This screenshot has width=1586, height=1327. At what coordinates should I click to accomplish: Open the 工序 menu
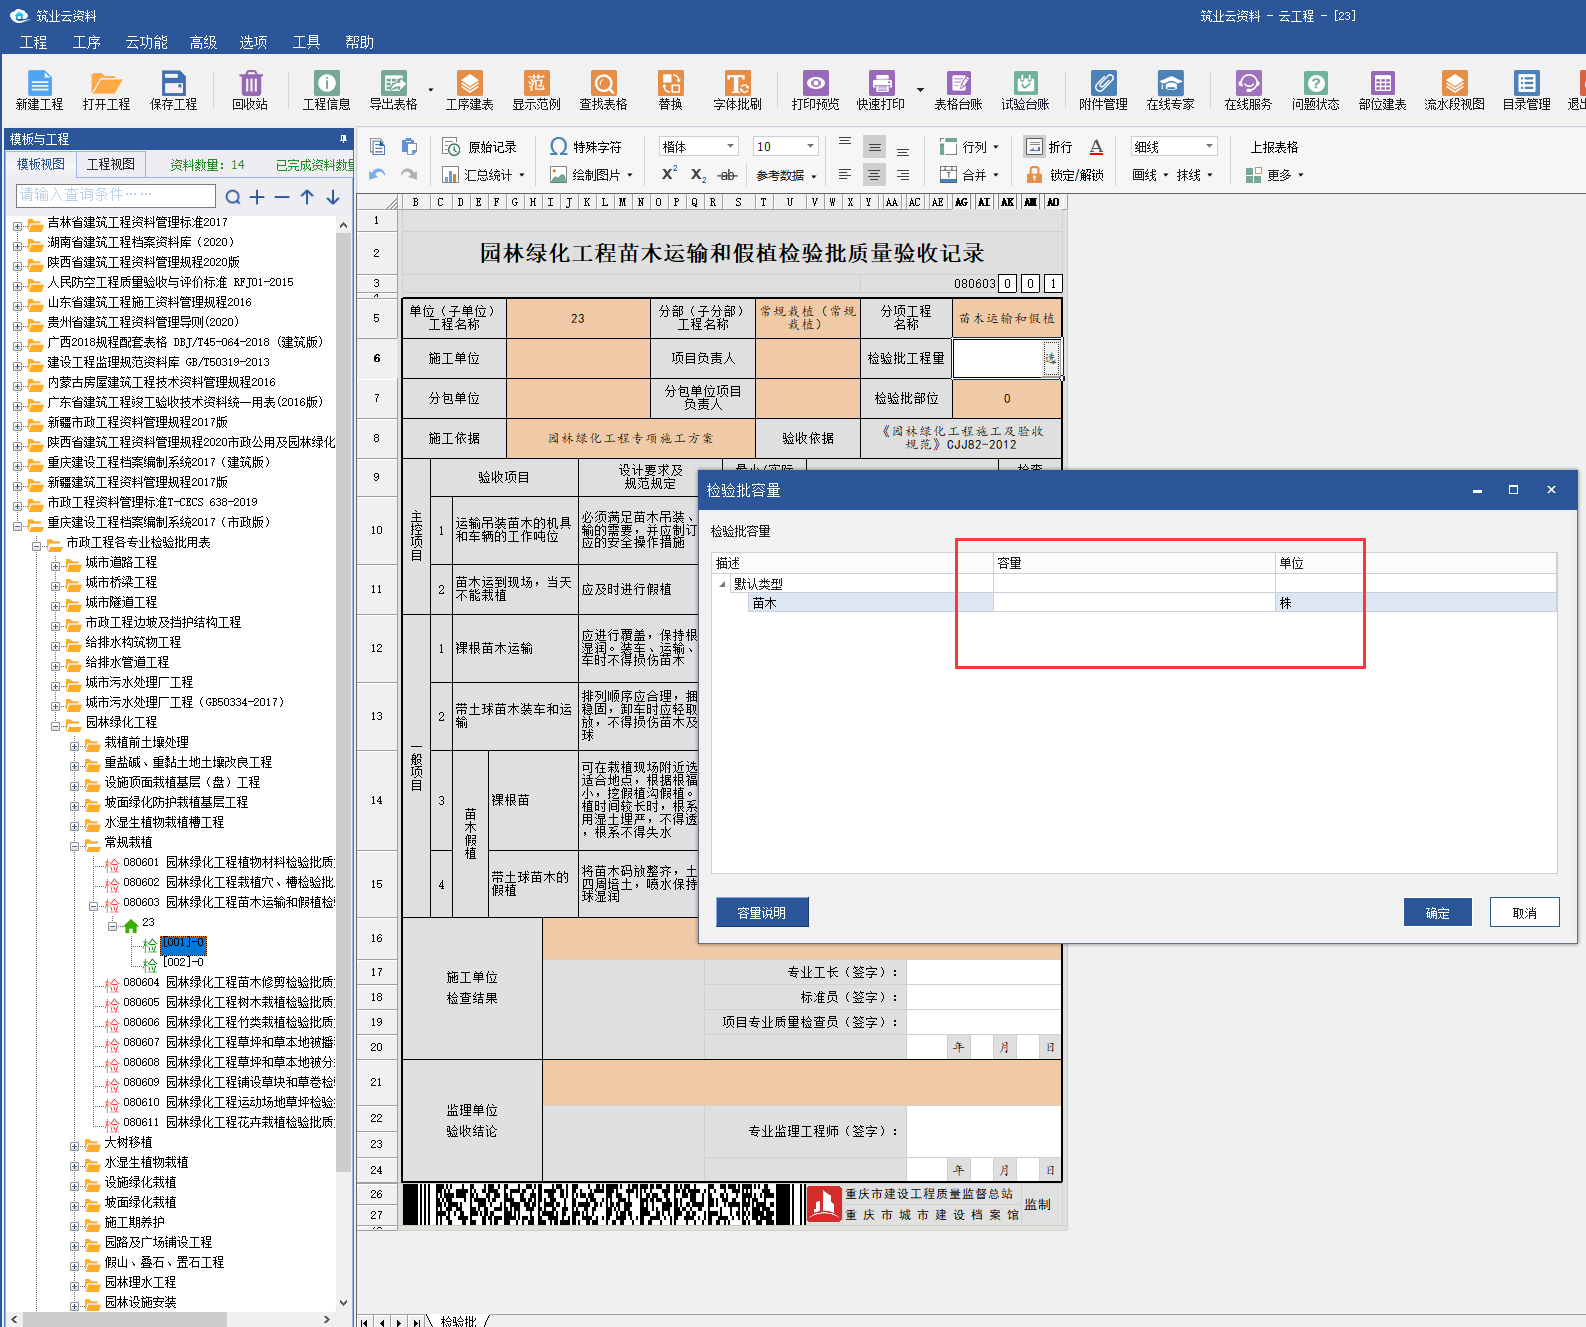click(87, 42)
